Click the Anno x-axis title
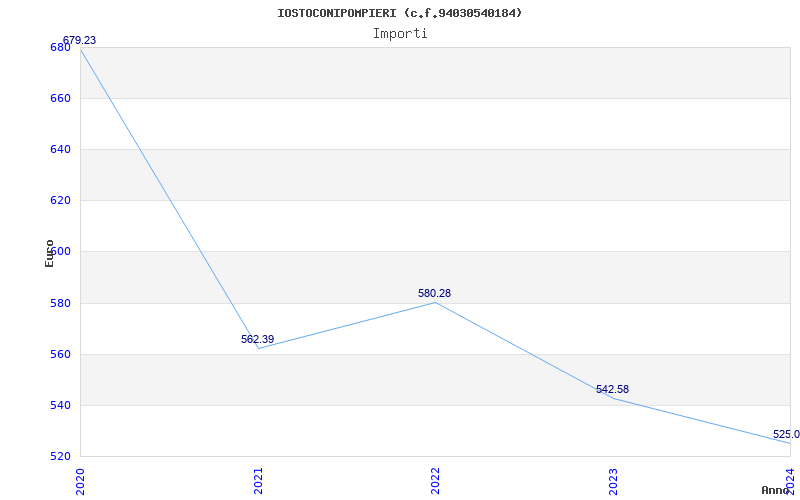This screenshot has width=800, height=500. [776, 491]
